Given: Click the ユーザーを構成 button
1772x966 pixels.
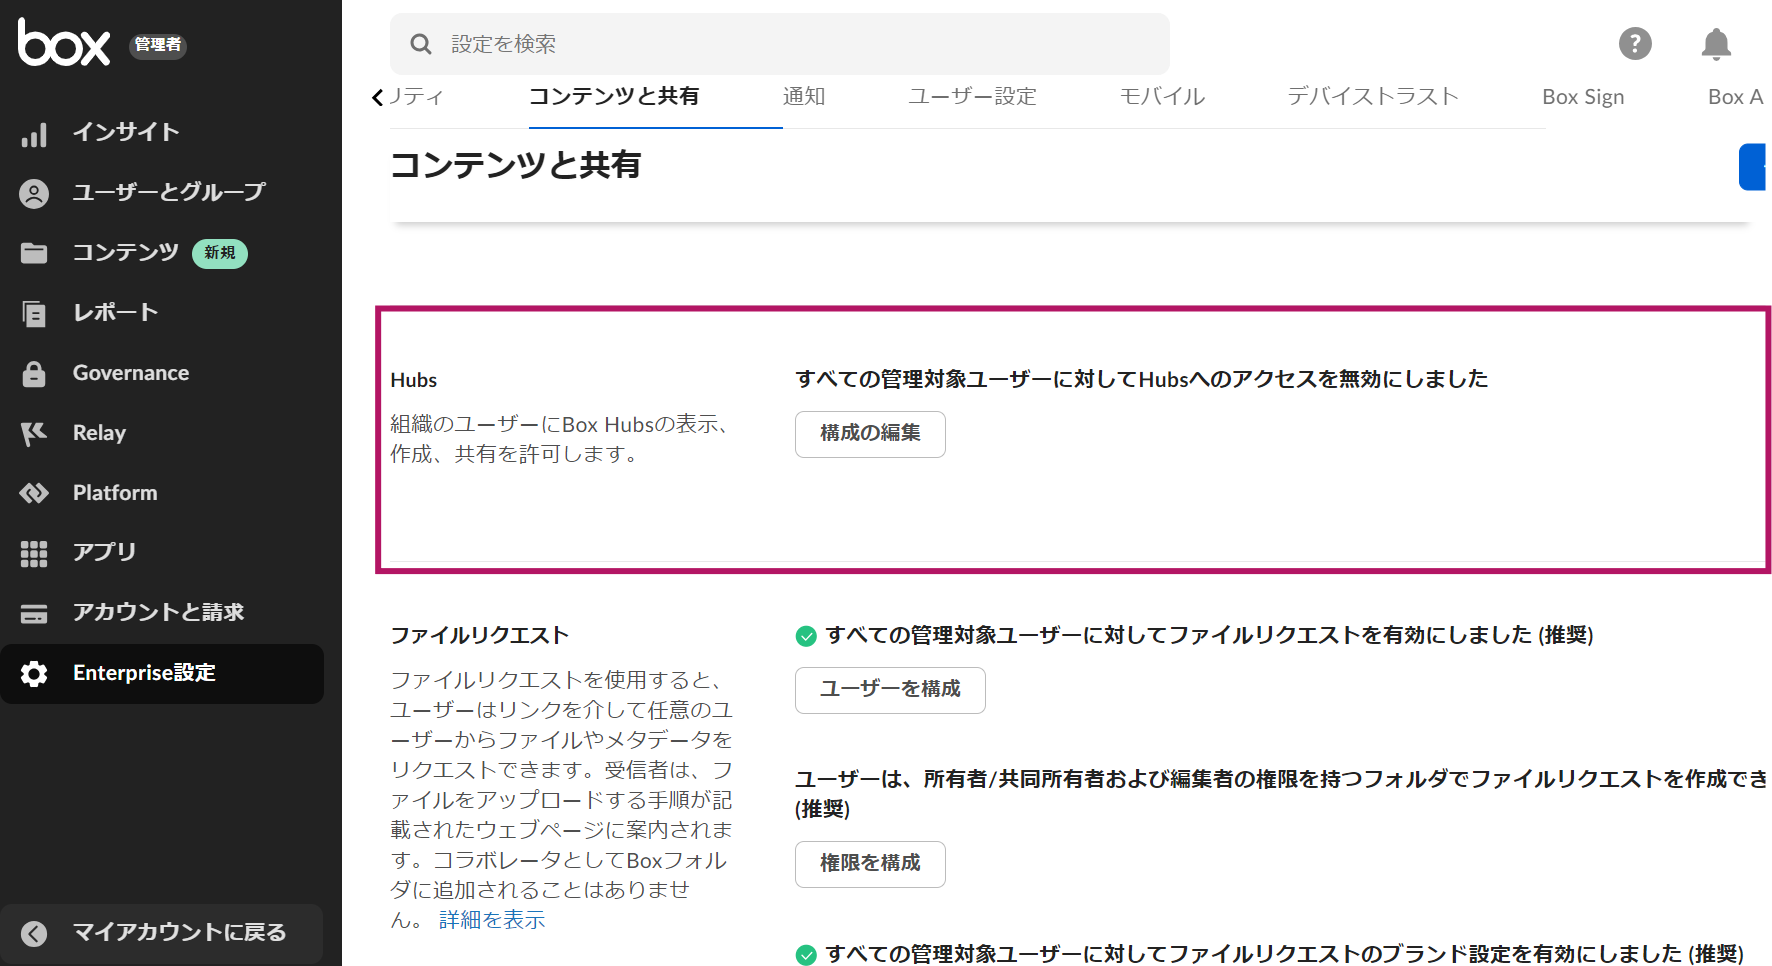Looking at the screenshot, I should click(x=890, y=690).
